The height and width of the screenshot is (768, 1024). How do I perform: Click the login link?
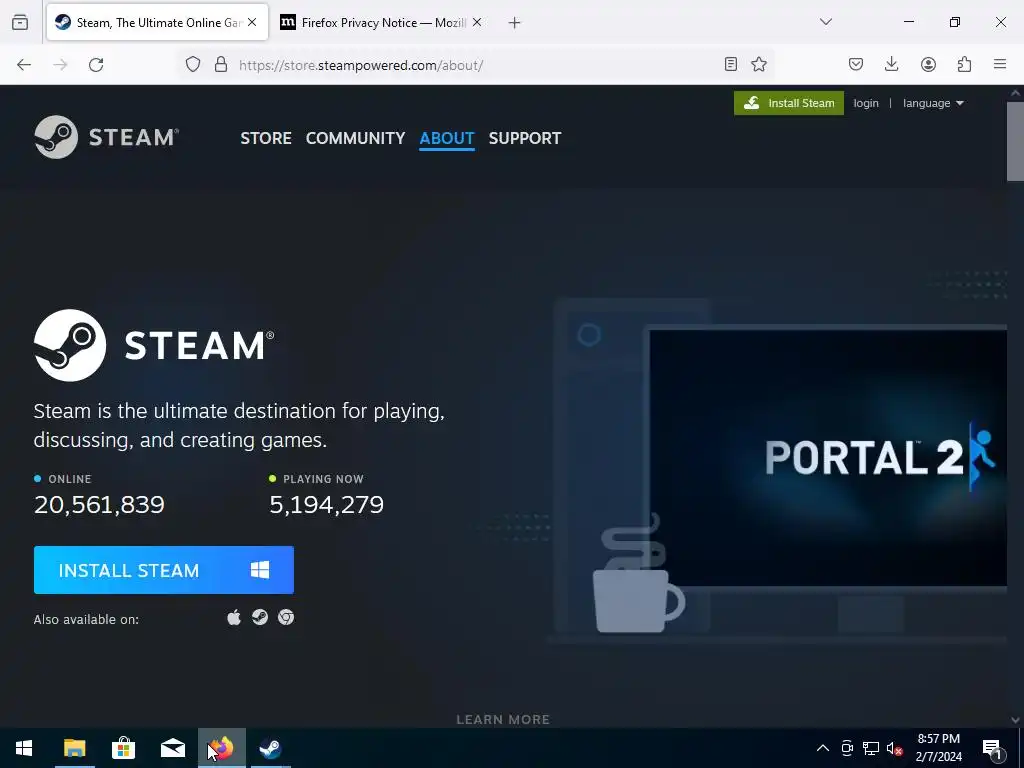[x=866, y=103]
